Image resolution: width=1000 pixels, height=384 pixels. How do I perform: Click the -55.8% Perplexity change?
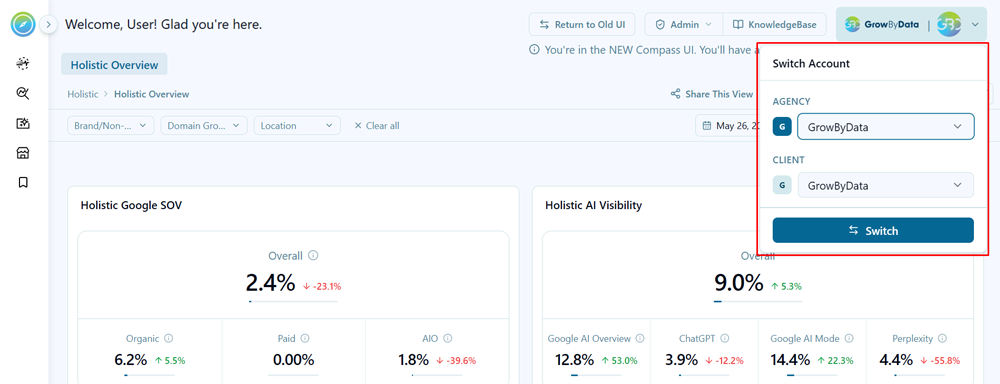(x=941, y=360)
